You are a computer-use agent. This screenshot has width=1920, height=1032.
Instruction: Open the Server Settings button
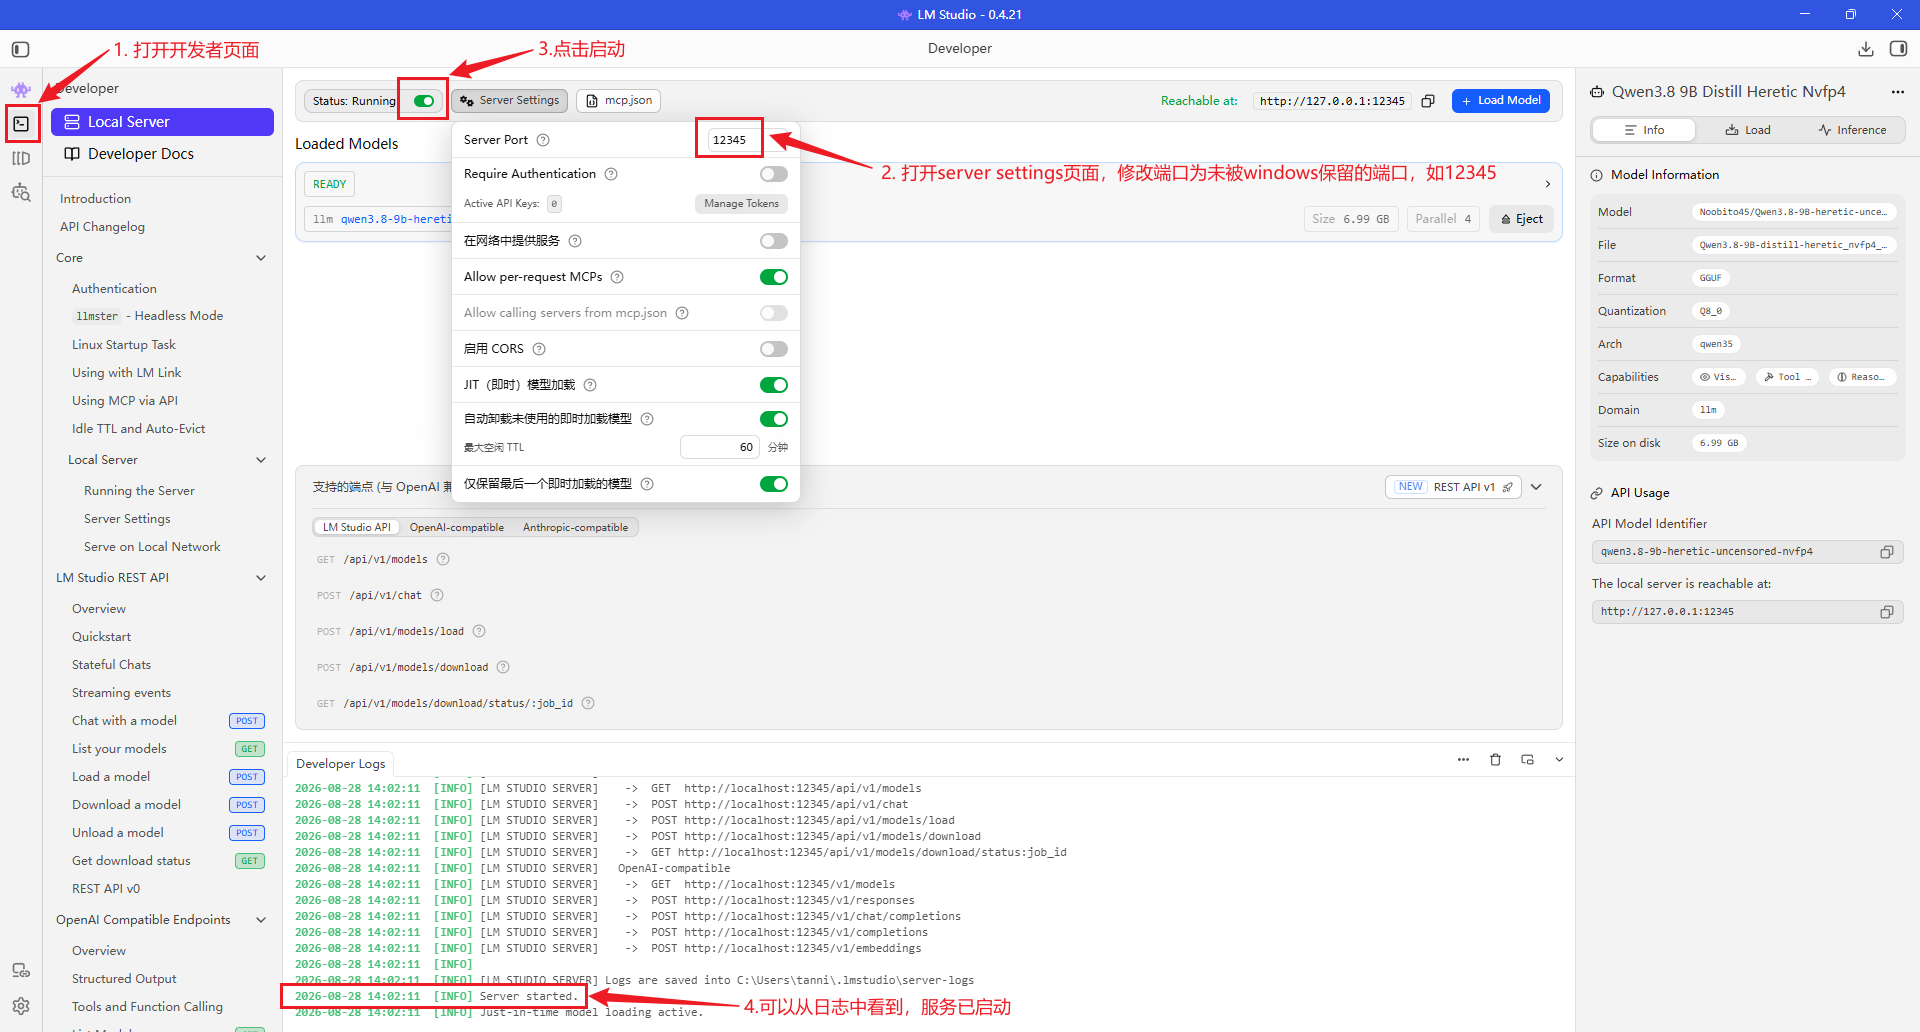(x=510, y=101)
